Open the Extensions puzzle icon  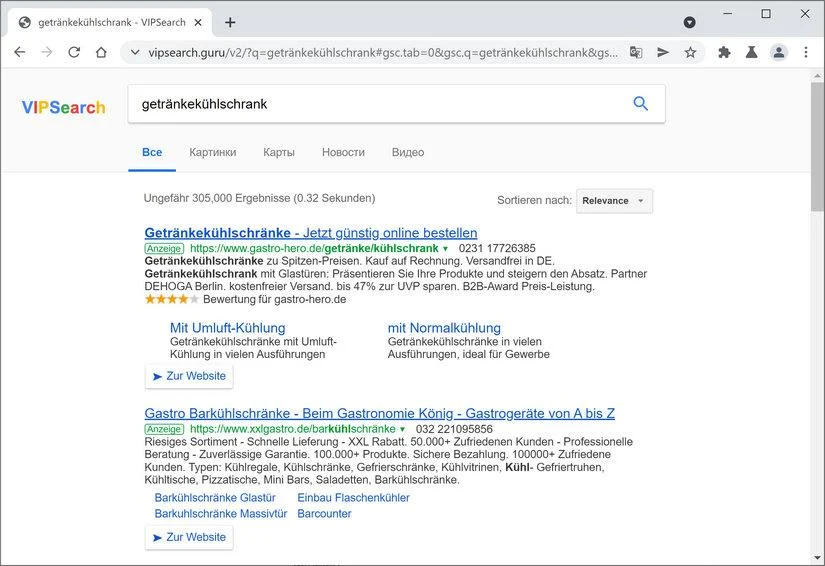pyautogui.click(x=725, y=52)
